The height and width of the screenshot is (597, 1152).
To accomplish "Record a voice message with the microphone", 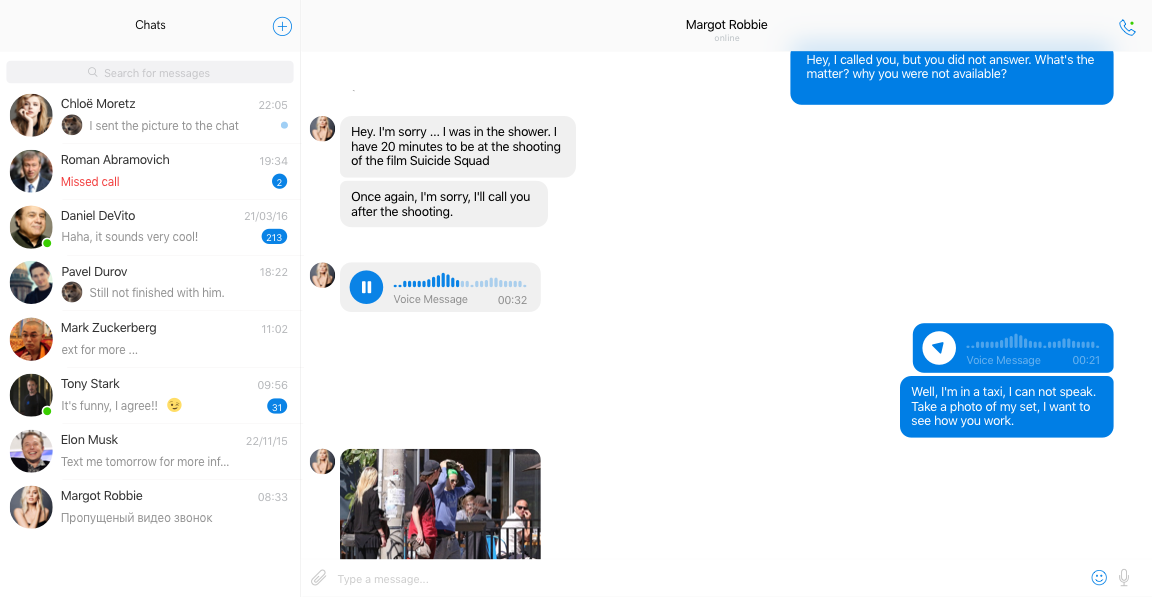I will [x=1124, y=578].
